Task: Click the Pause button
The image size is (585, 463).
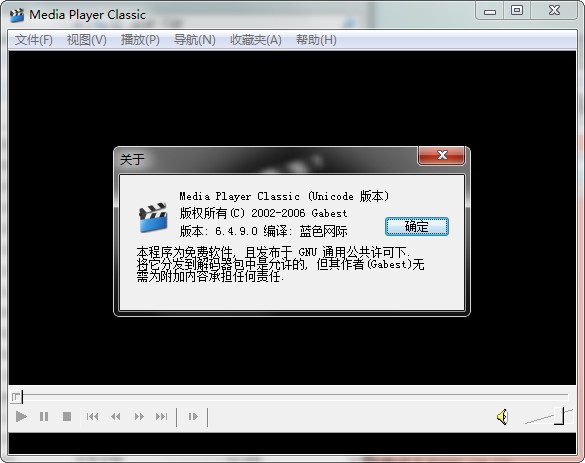Action: click(x=44, y=416)
